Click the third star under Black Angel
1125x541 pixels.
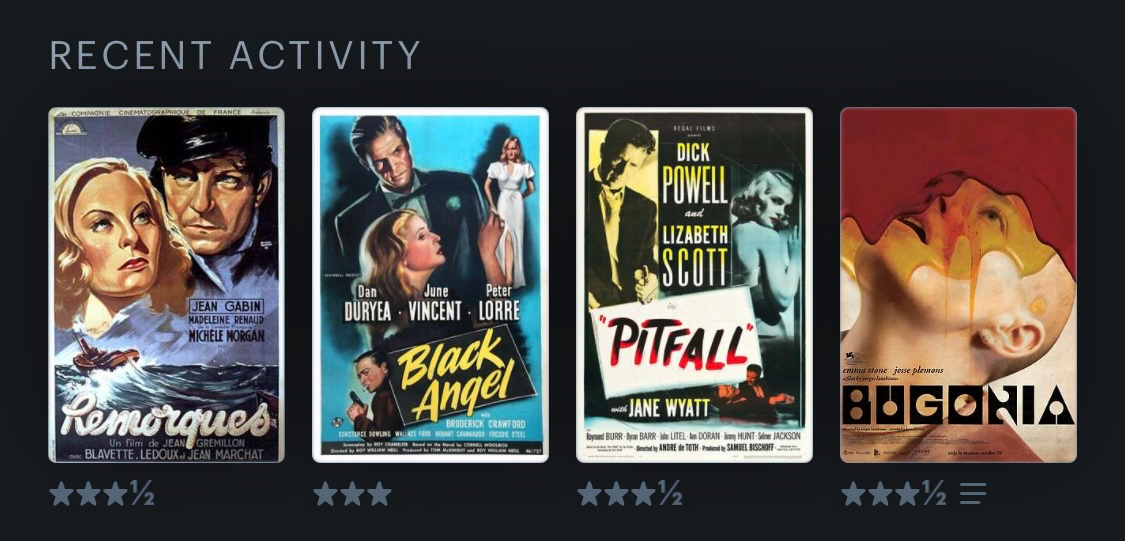(x=380, y=494)
